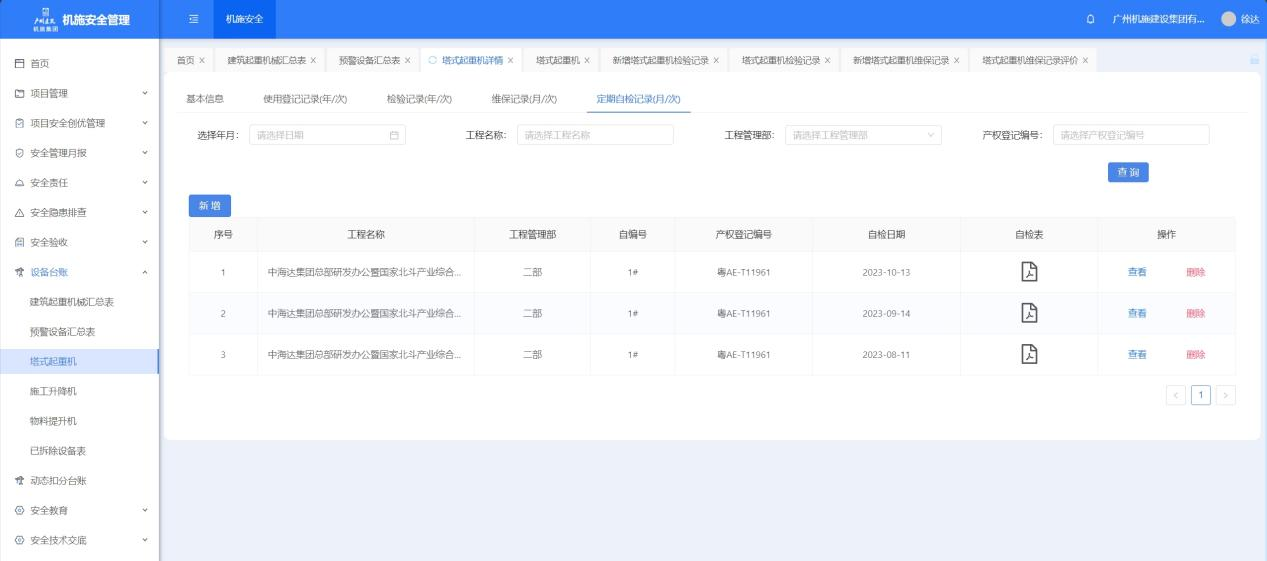Click the 产权登记编号 input field
Viewport: 1267px width, 561px height.
1130,135
